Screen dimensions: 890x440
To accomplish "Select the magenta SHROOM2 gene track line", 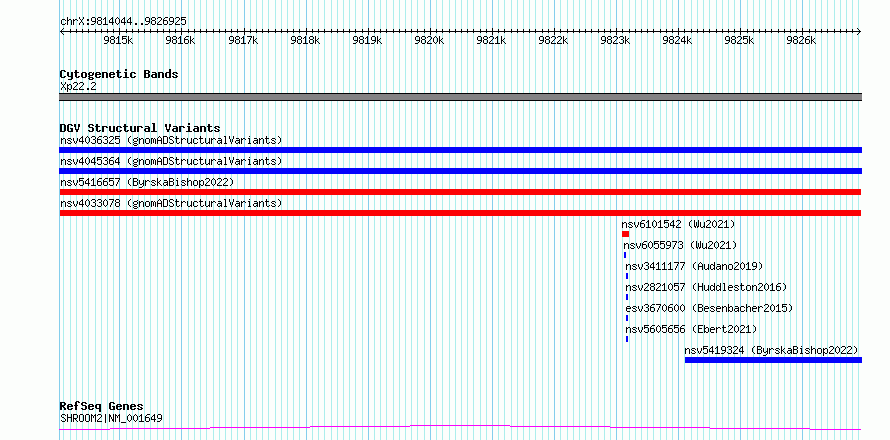I will [x=460, y=427].
